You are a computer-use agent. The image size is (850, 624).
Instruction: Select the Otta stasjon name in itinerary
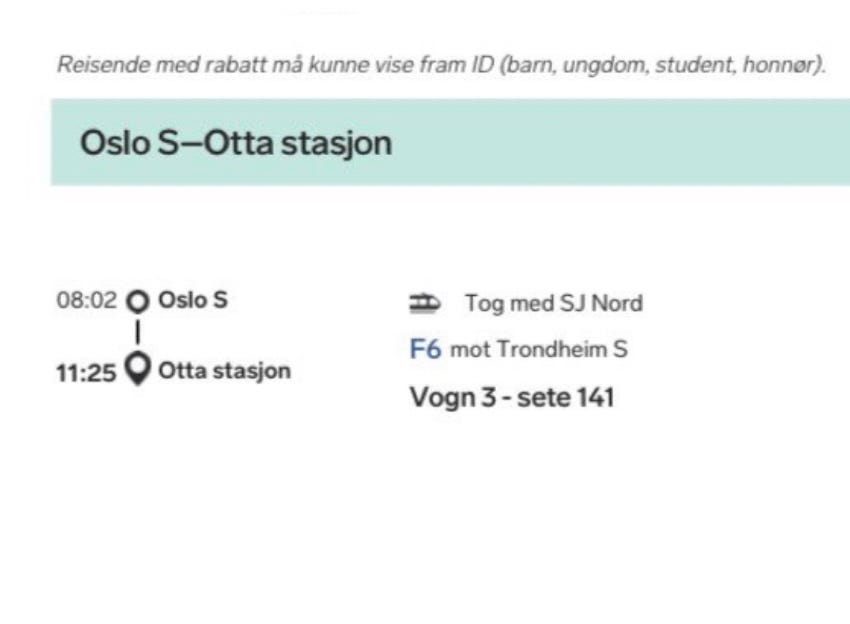tap(224, 371)
